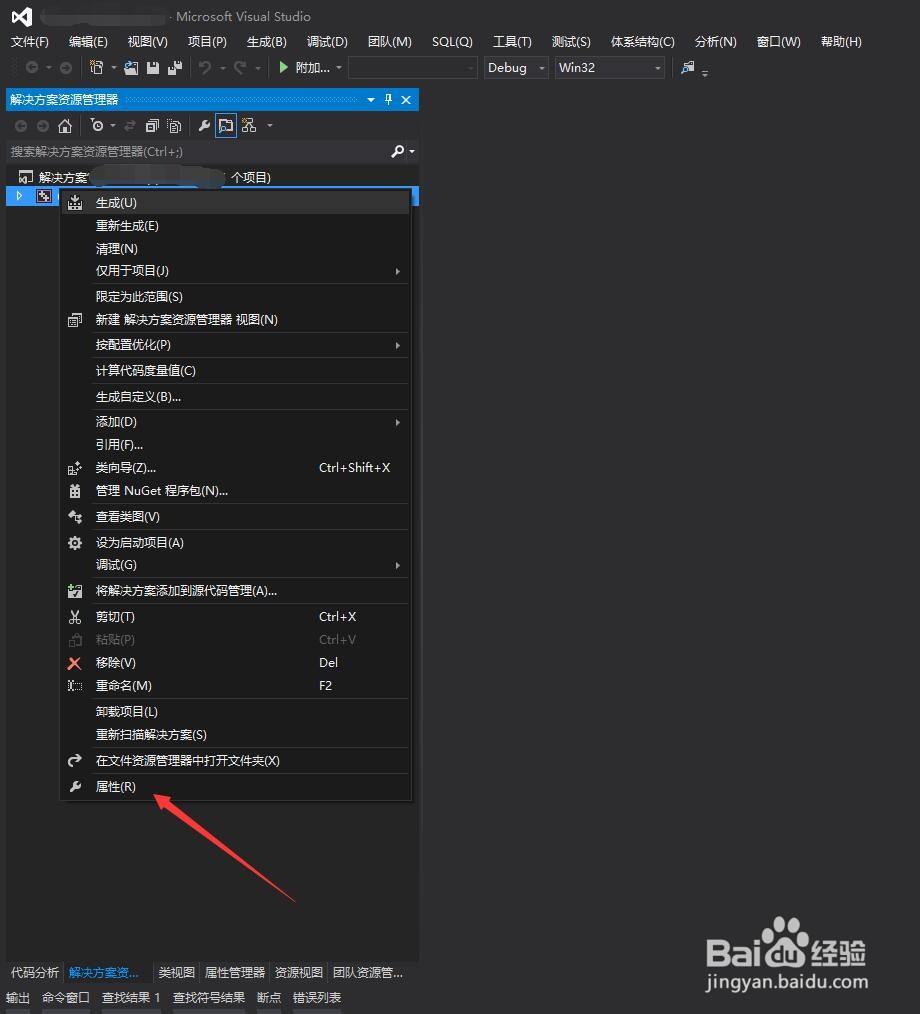Toggle the Preview Selected Items icon

[x=225, y=126]
